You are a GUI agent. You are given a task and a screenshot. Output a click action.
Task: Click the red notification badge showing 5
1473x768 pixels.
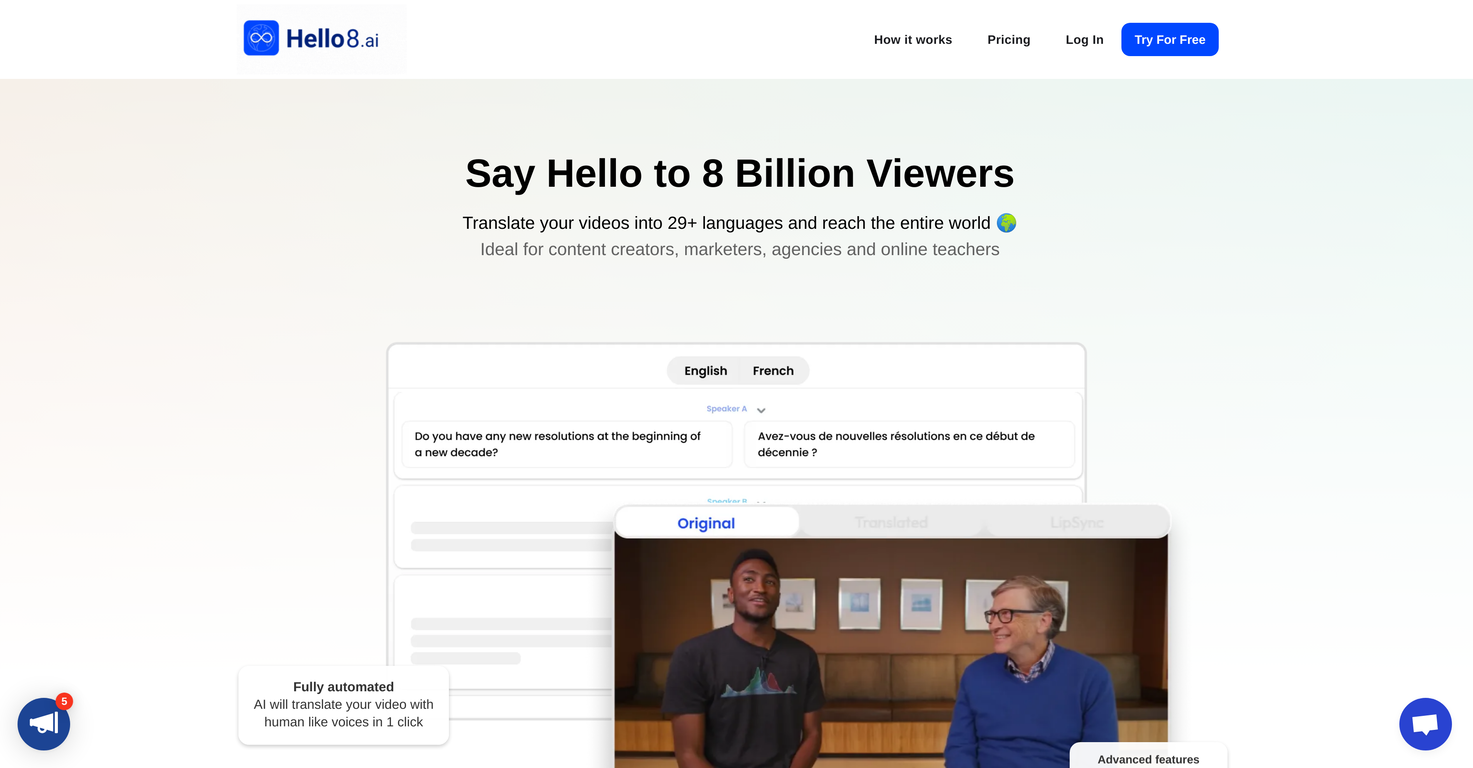point(64,701)
